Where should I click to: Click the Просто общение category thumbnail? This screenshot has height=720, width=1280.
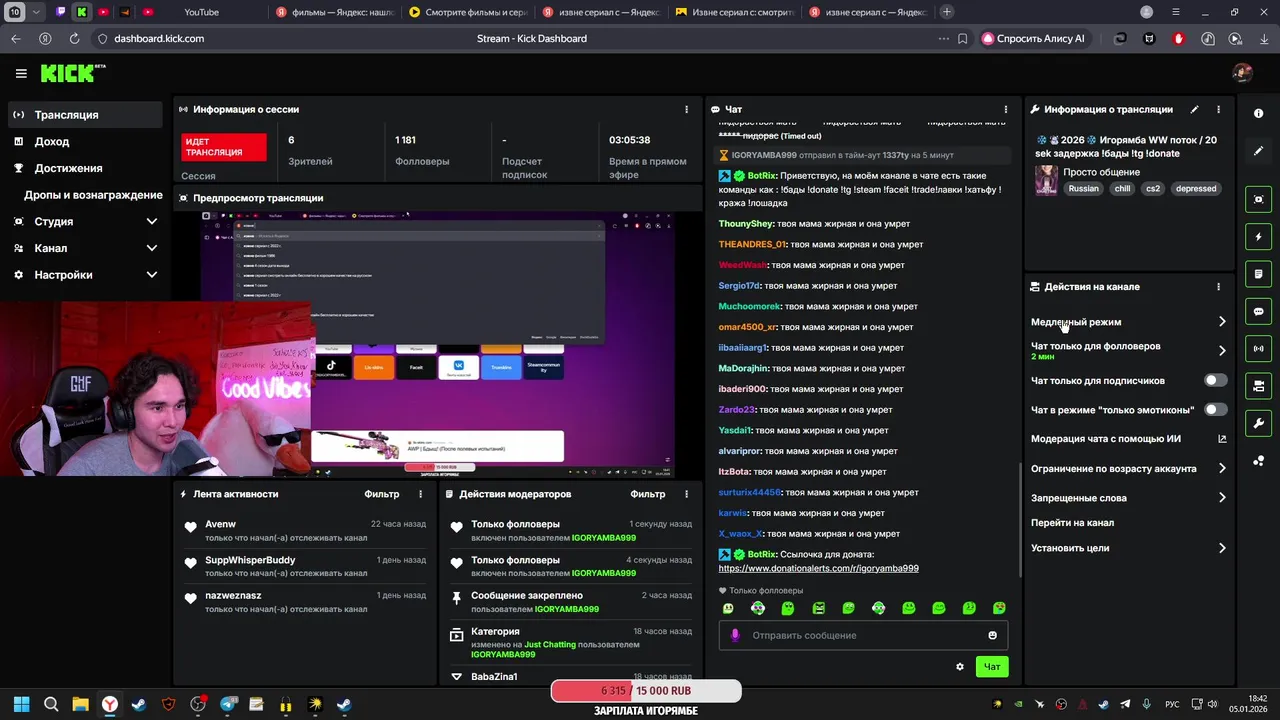pyautogui.click(x=1046, y=180)
